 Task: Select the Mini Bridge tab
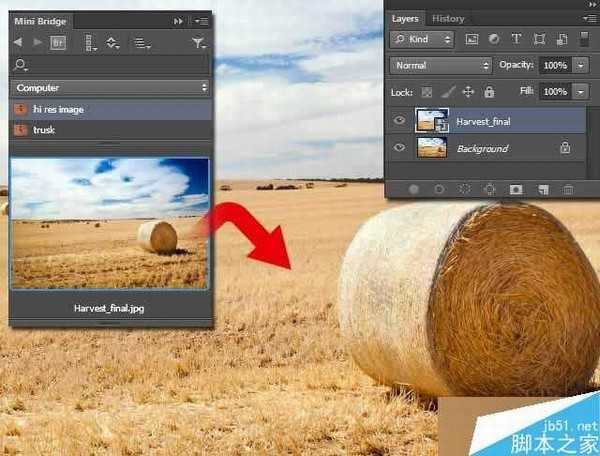[38, 20]
